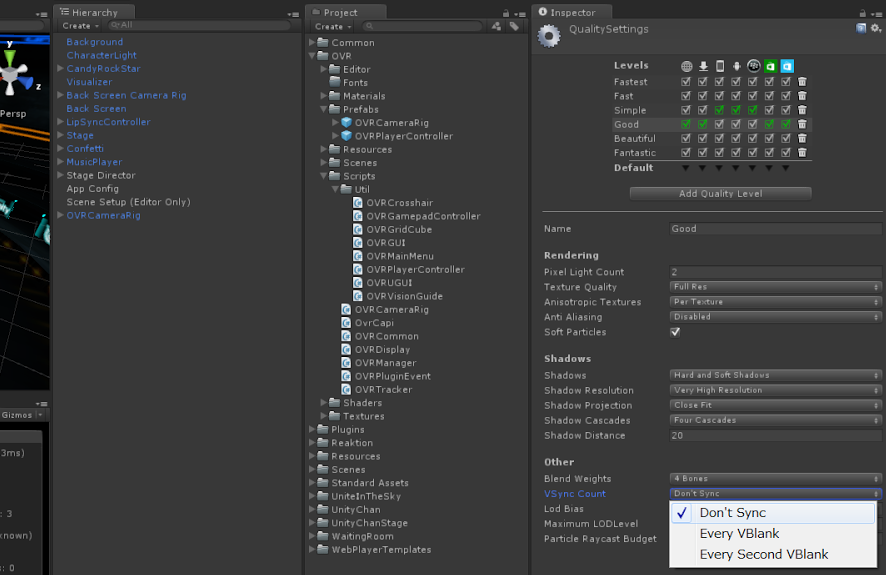This screenshot has height=575, width=886.
Task: Click the Shadow Distance input field
Action: (x=776, y=435)
